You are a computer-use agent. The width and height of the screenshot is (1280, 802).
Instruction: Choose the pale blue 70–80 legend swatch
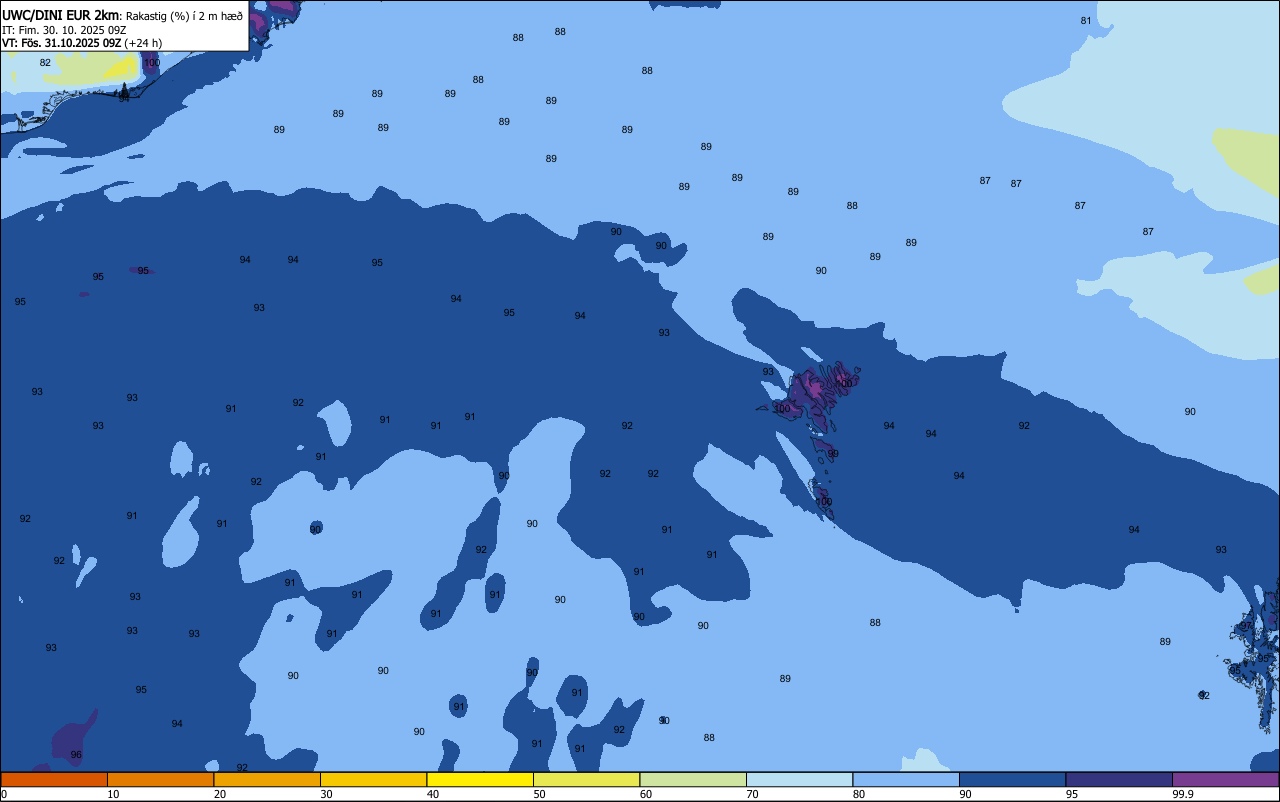[799, 779]
